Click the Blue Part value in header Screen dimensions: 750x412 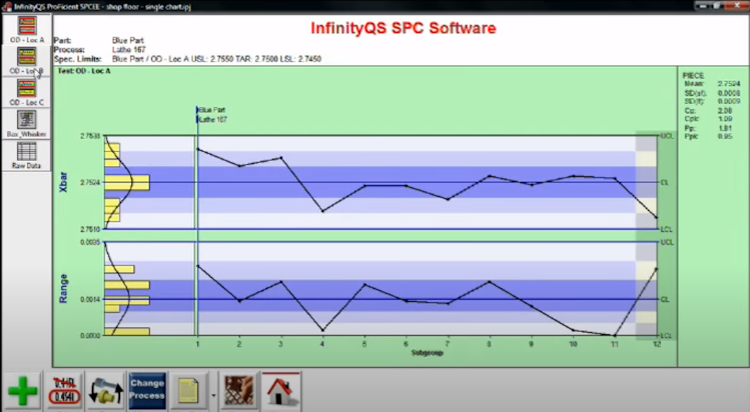click(128, 41)
